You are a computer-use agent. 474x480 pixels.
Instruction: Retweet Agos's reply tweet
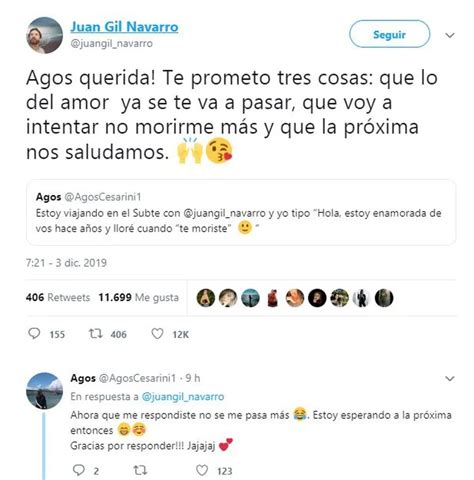click(140, 470)
